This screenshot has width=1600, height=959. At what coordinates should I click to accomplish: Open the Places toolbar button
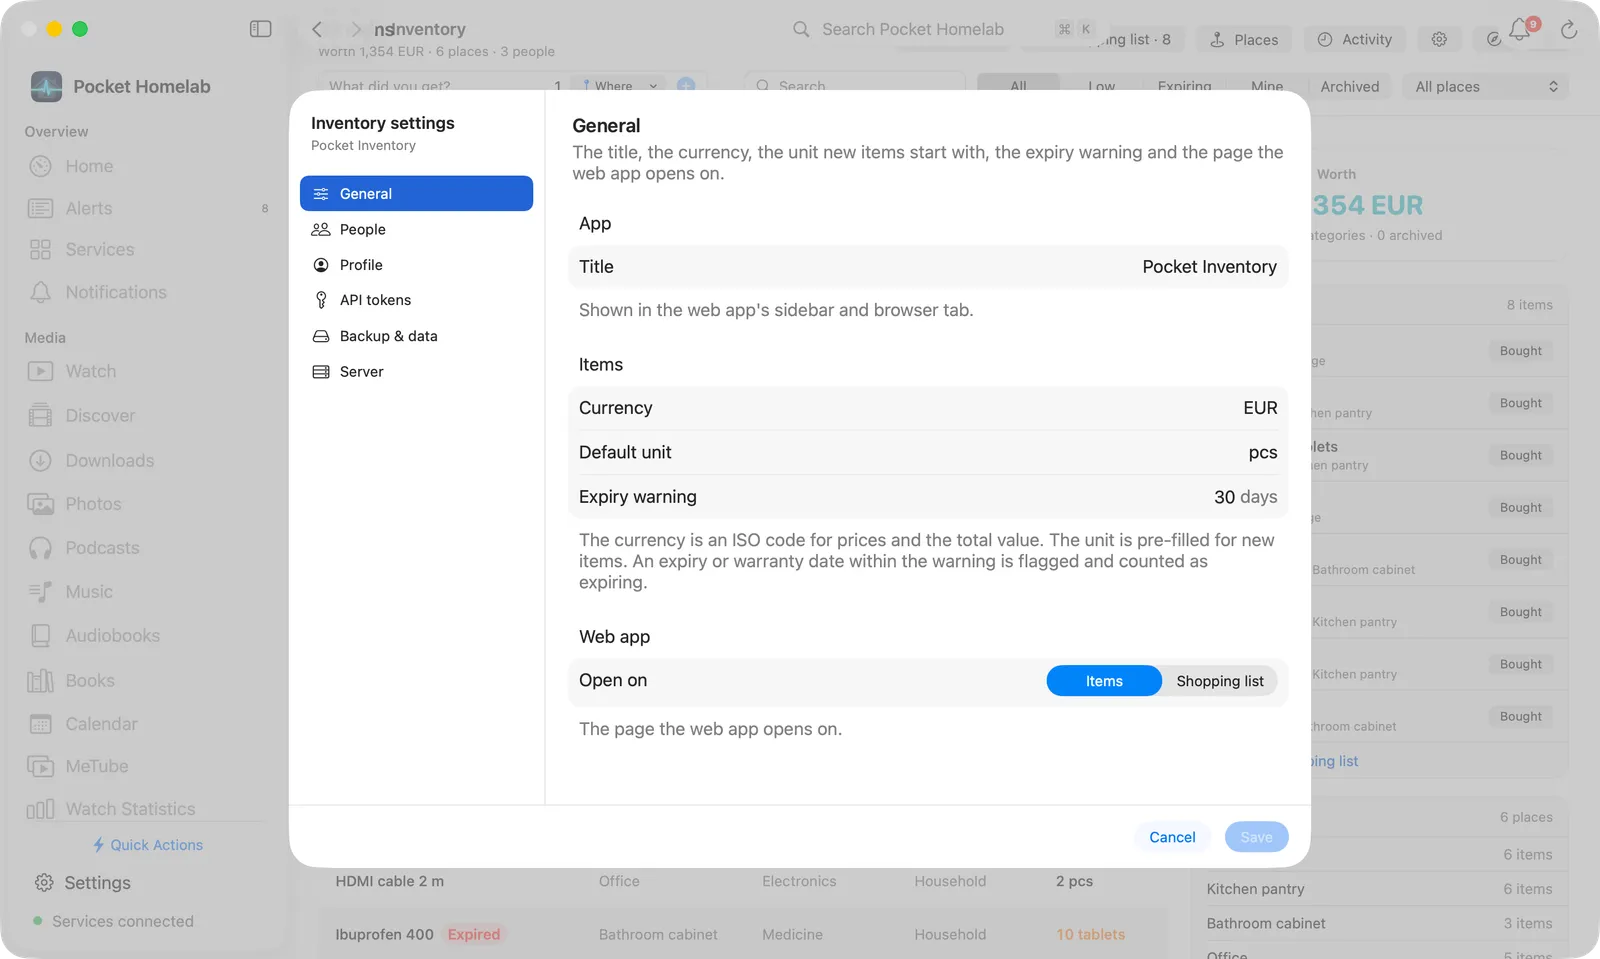1244,39
